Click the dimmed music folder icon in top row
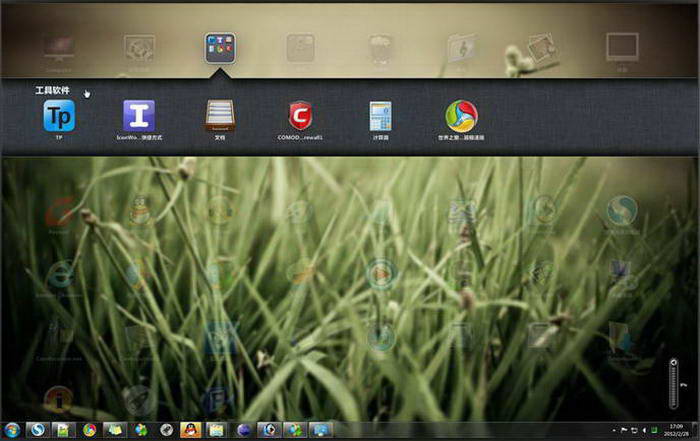 click(x=461, y=48)
